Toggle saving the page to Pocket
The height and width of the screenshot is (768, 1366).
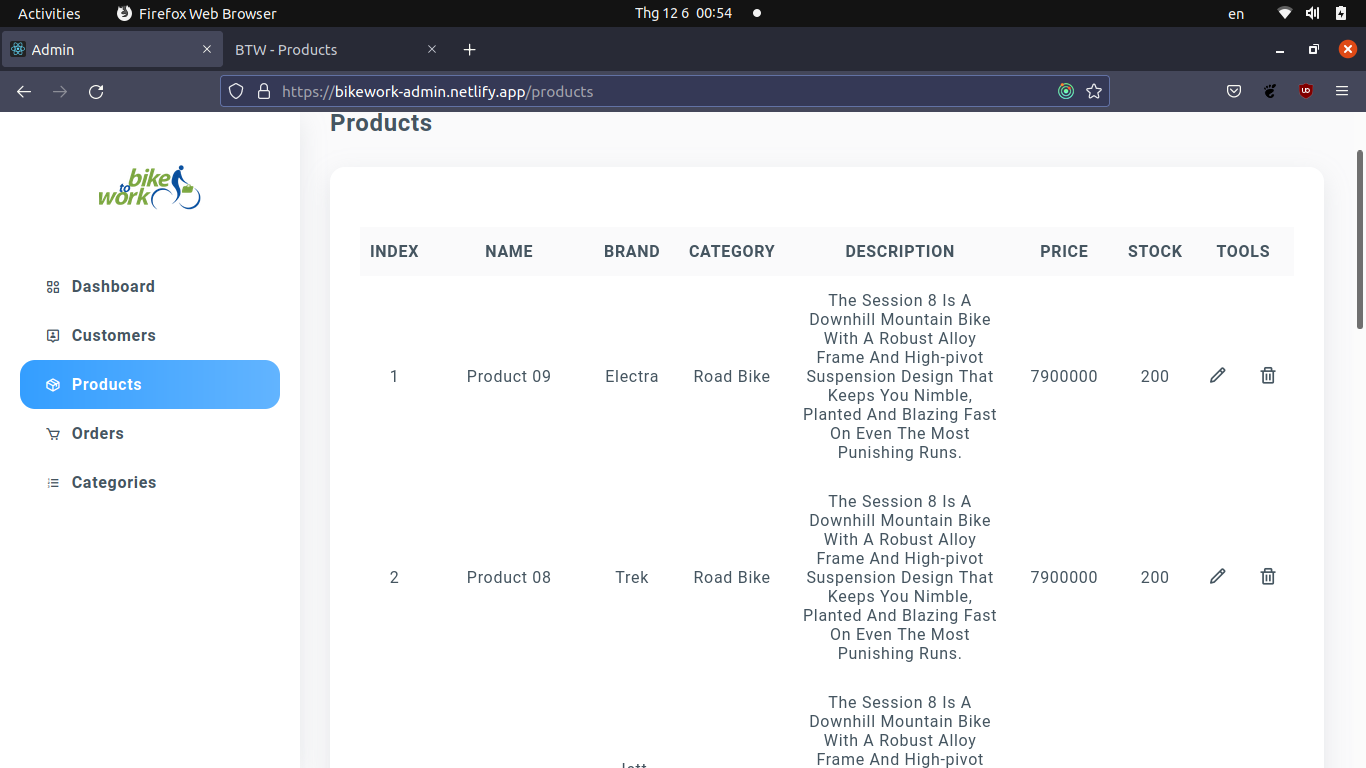tap(1233, 91)
